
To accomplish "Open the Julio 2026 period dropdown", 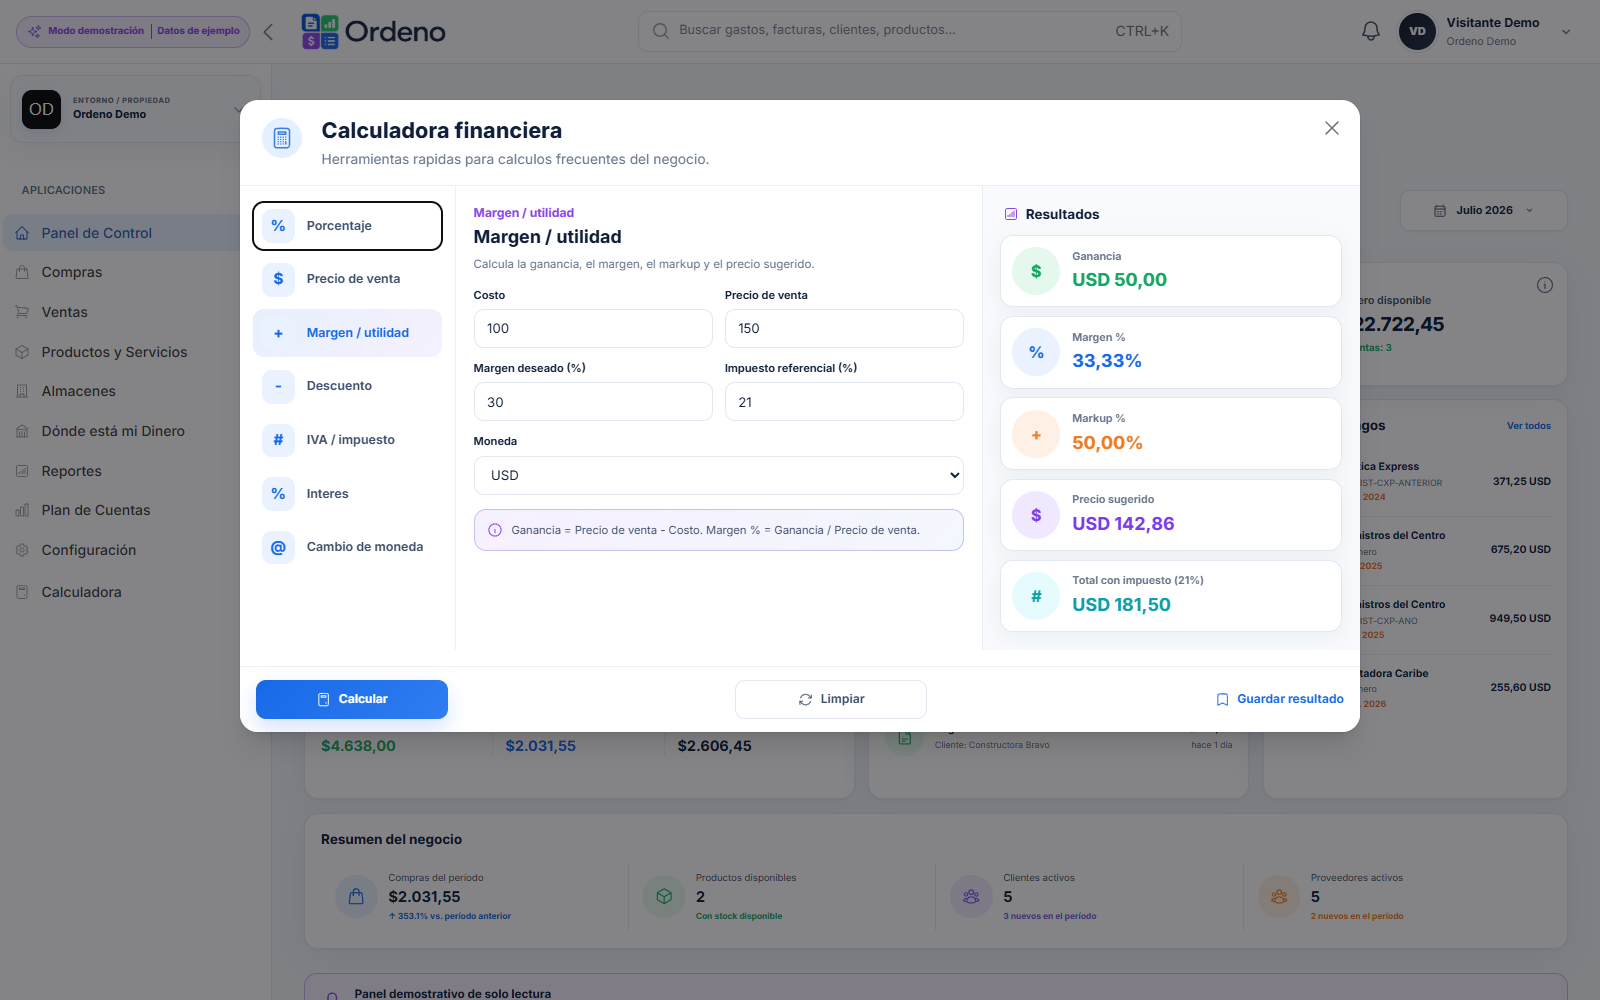I will pyautogui.click(x=1483, y=211).
